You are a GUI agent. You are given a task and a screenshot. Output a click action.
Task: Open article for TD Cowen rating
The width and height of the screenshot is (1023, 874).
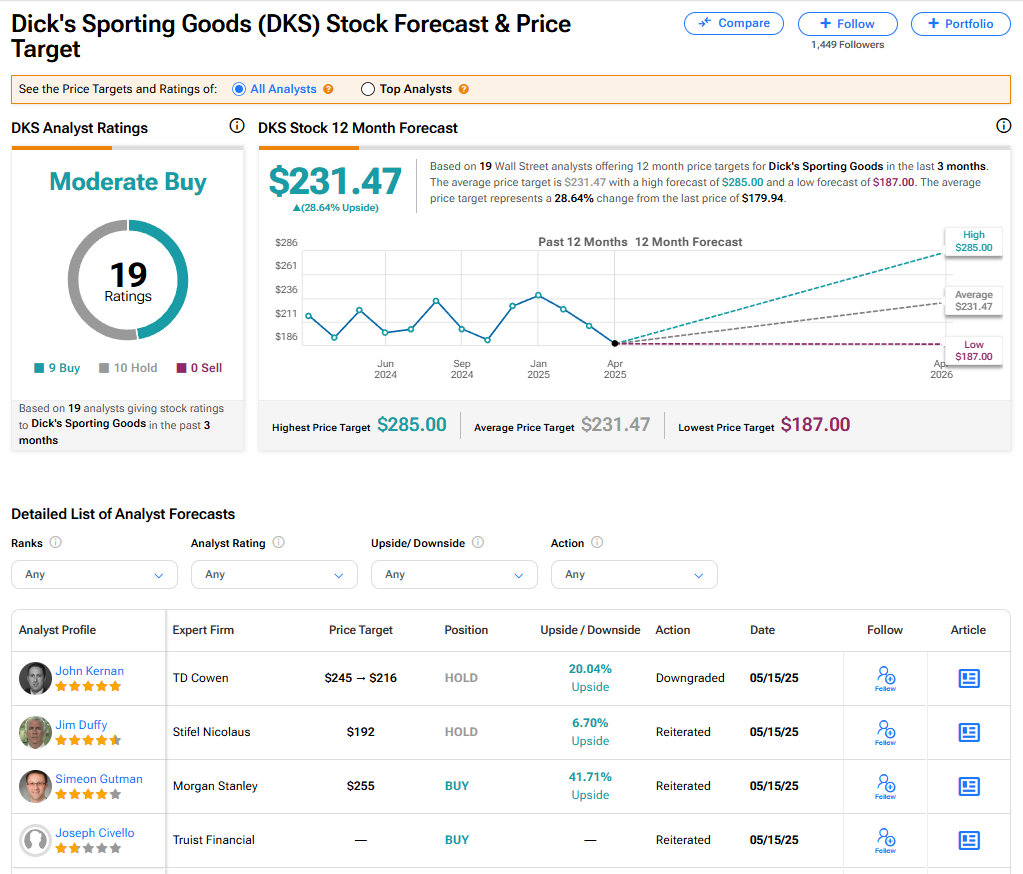969,678
